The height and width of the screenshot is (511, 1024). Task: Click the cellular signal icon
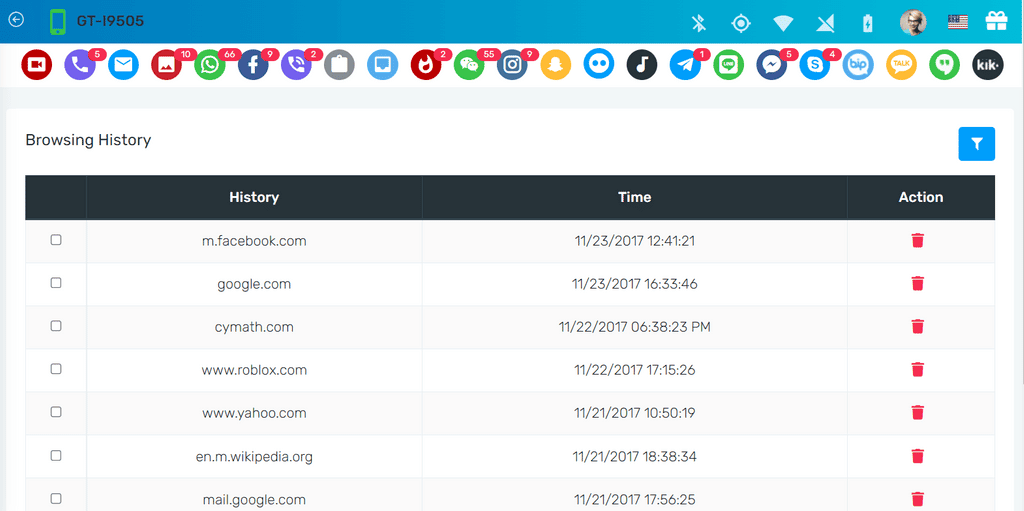click(x=825, y=24)
